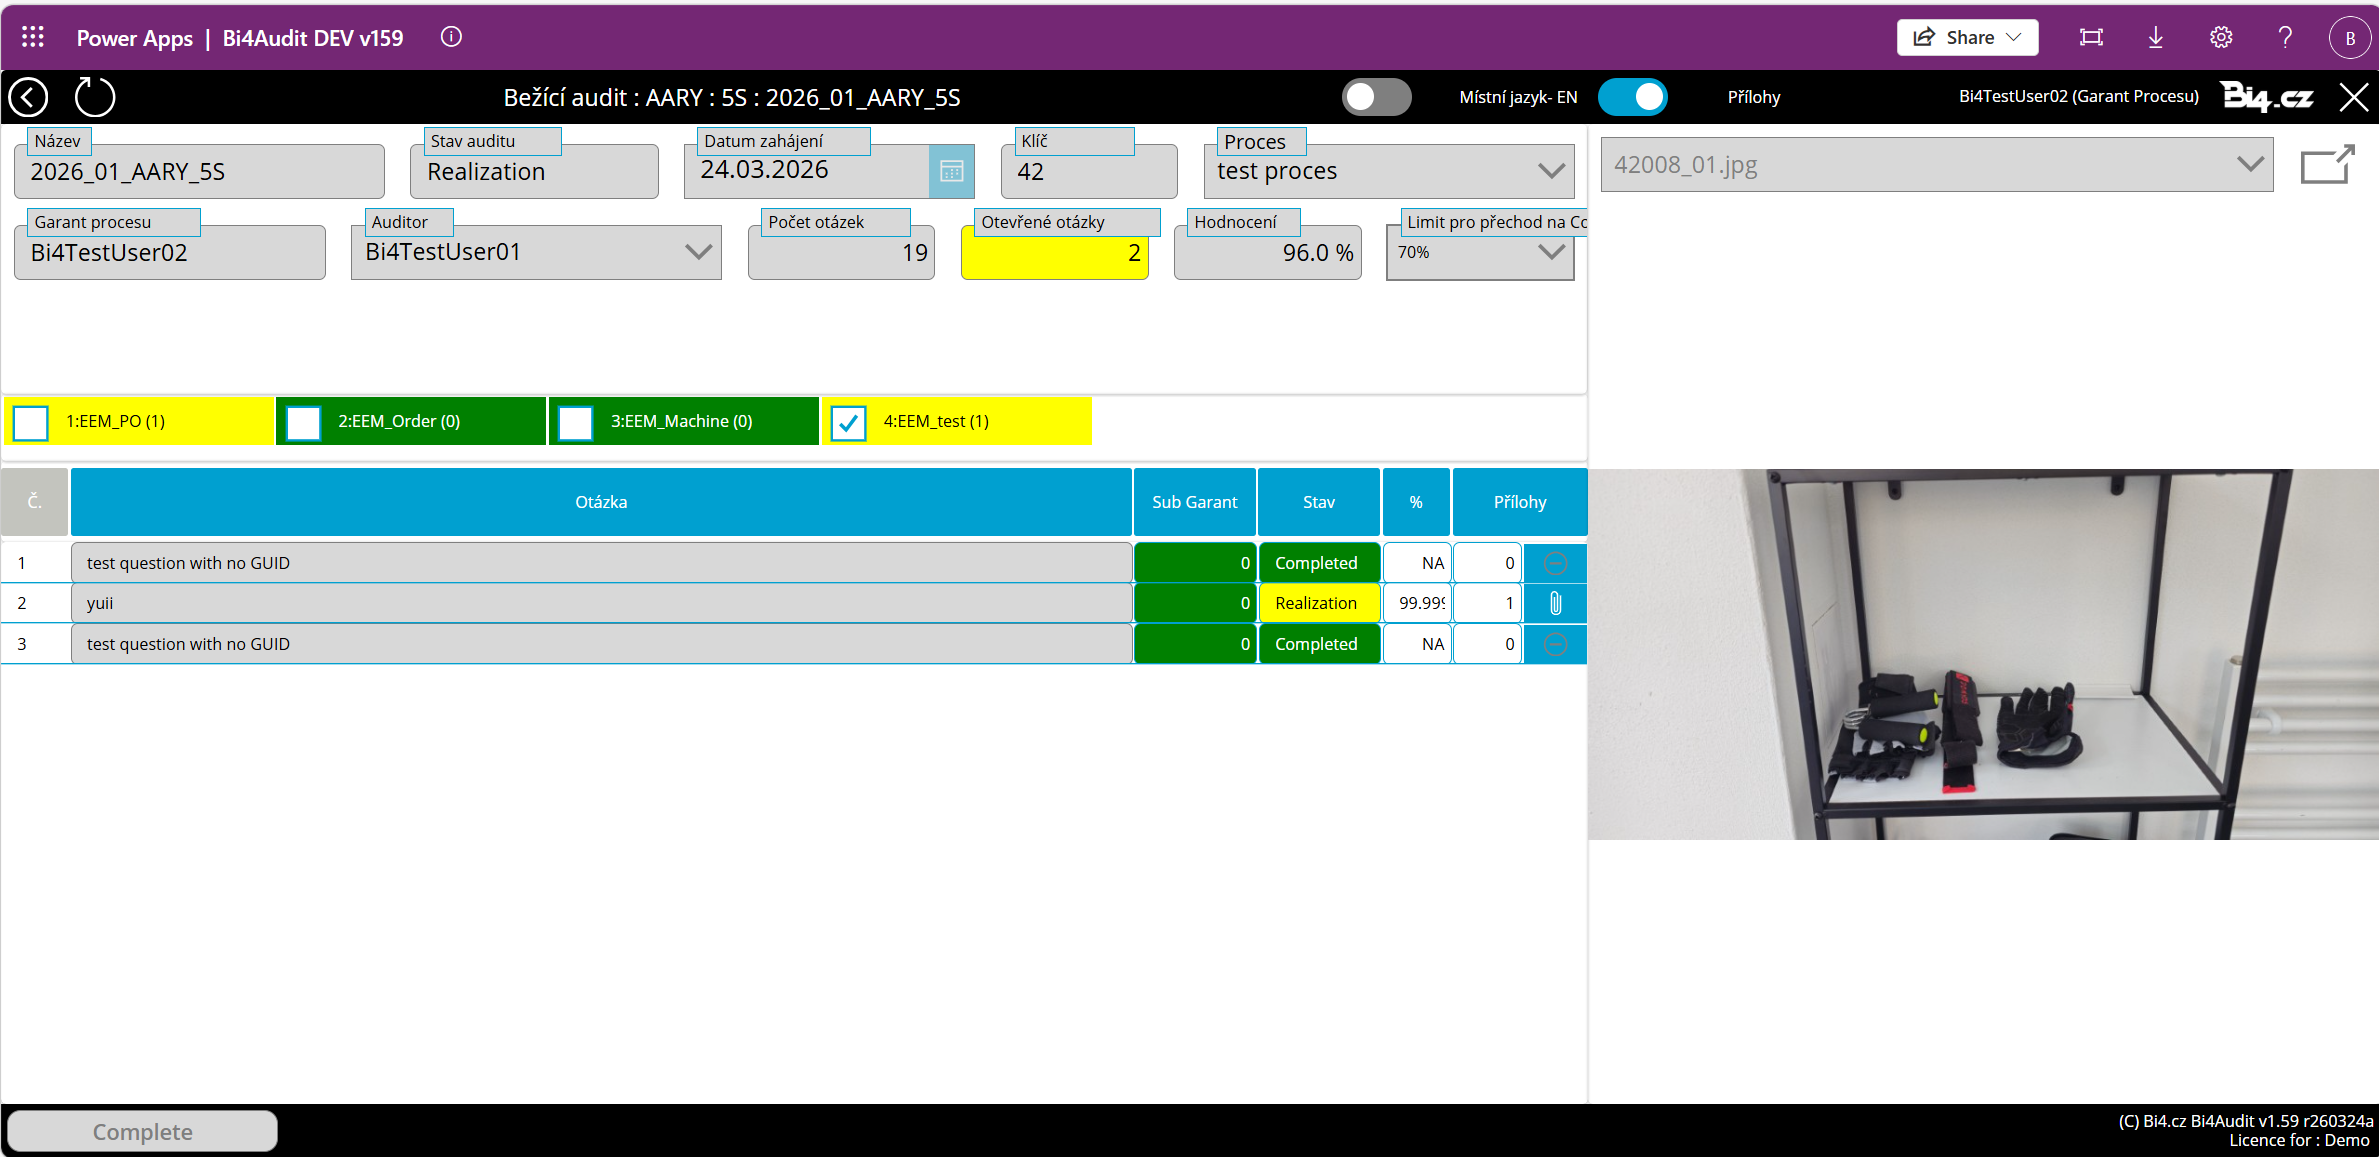Click the circular refresh icon
2379x1157 pixels.
click(x=95, y=97)
